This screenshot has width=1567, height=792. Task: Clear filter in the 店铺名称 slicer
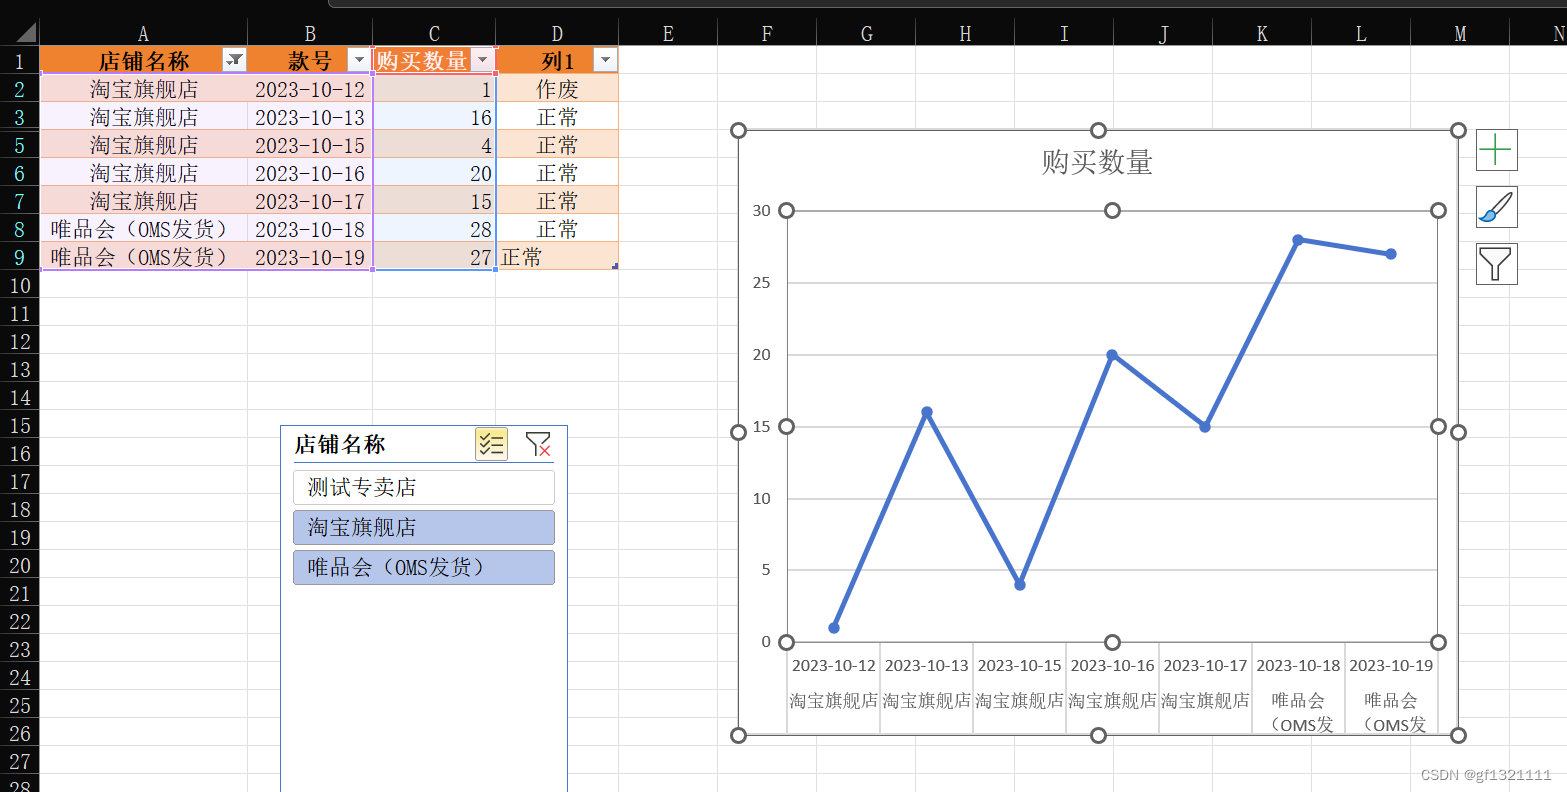point(538,444)
